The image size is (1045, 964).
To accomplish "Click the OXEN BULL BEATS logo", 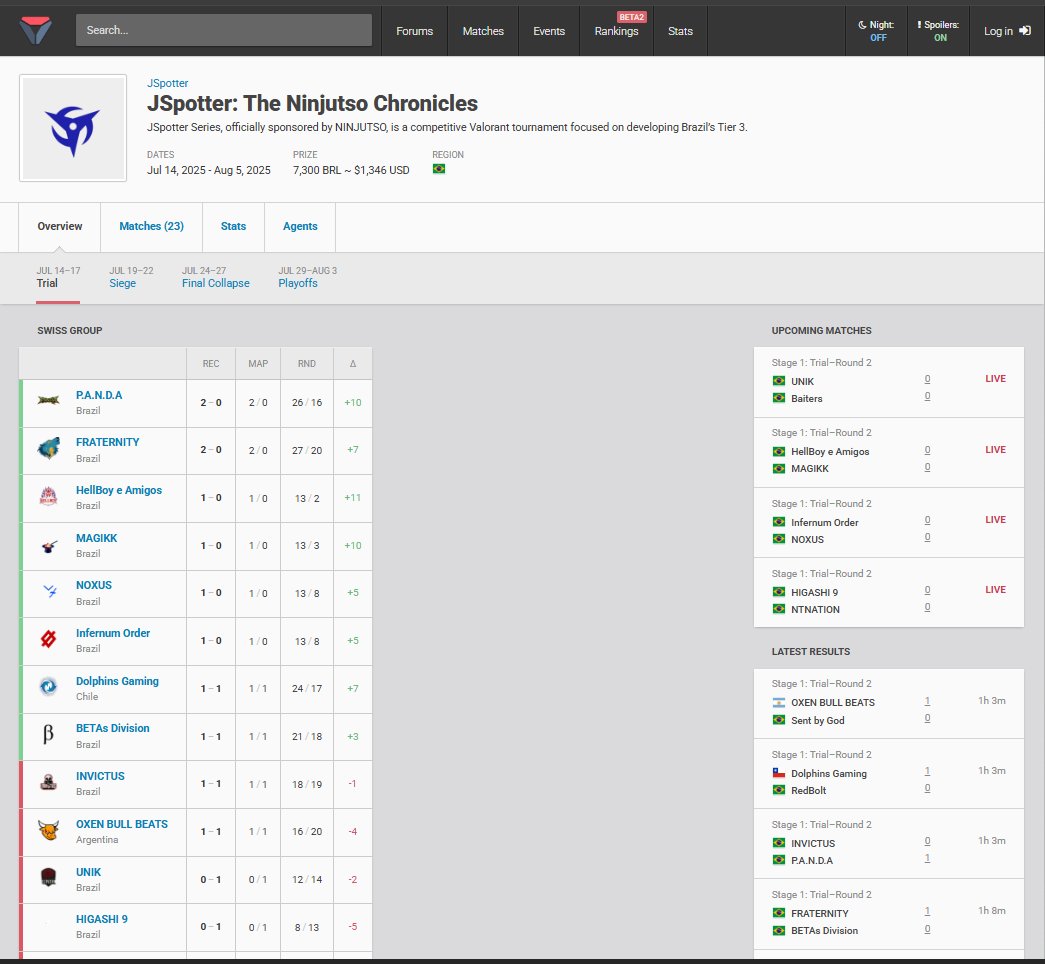I will pyautogui.click(x=48, y=831).
